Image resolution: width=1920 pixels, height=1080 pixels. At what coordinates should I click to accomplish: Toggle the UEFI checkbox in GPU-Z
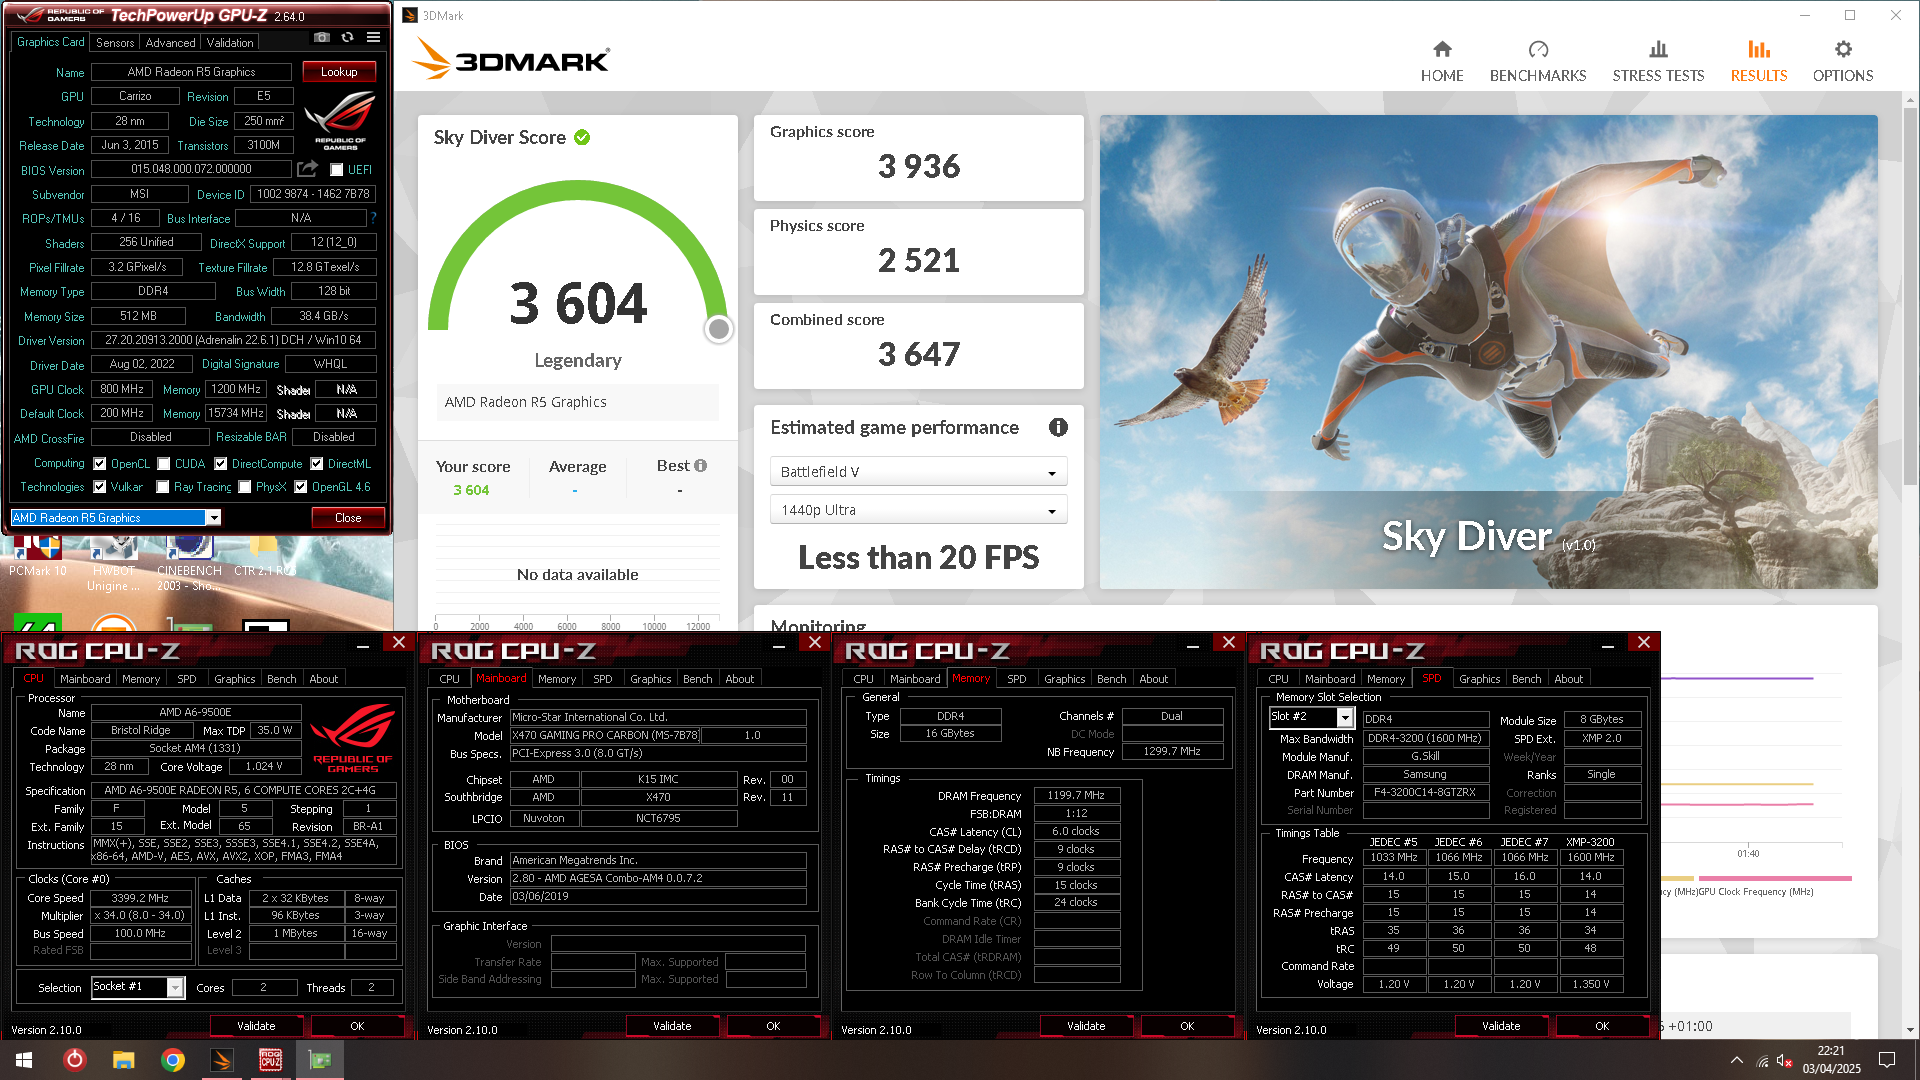pos(337,170)
